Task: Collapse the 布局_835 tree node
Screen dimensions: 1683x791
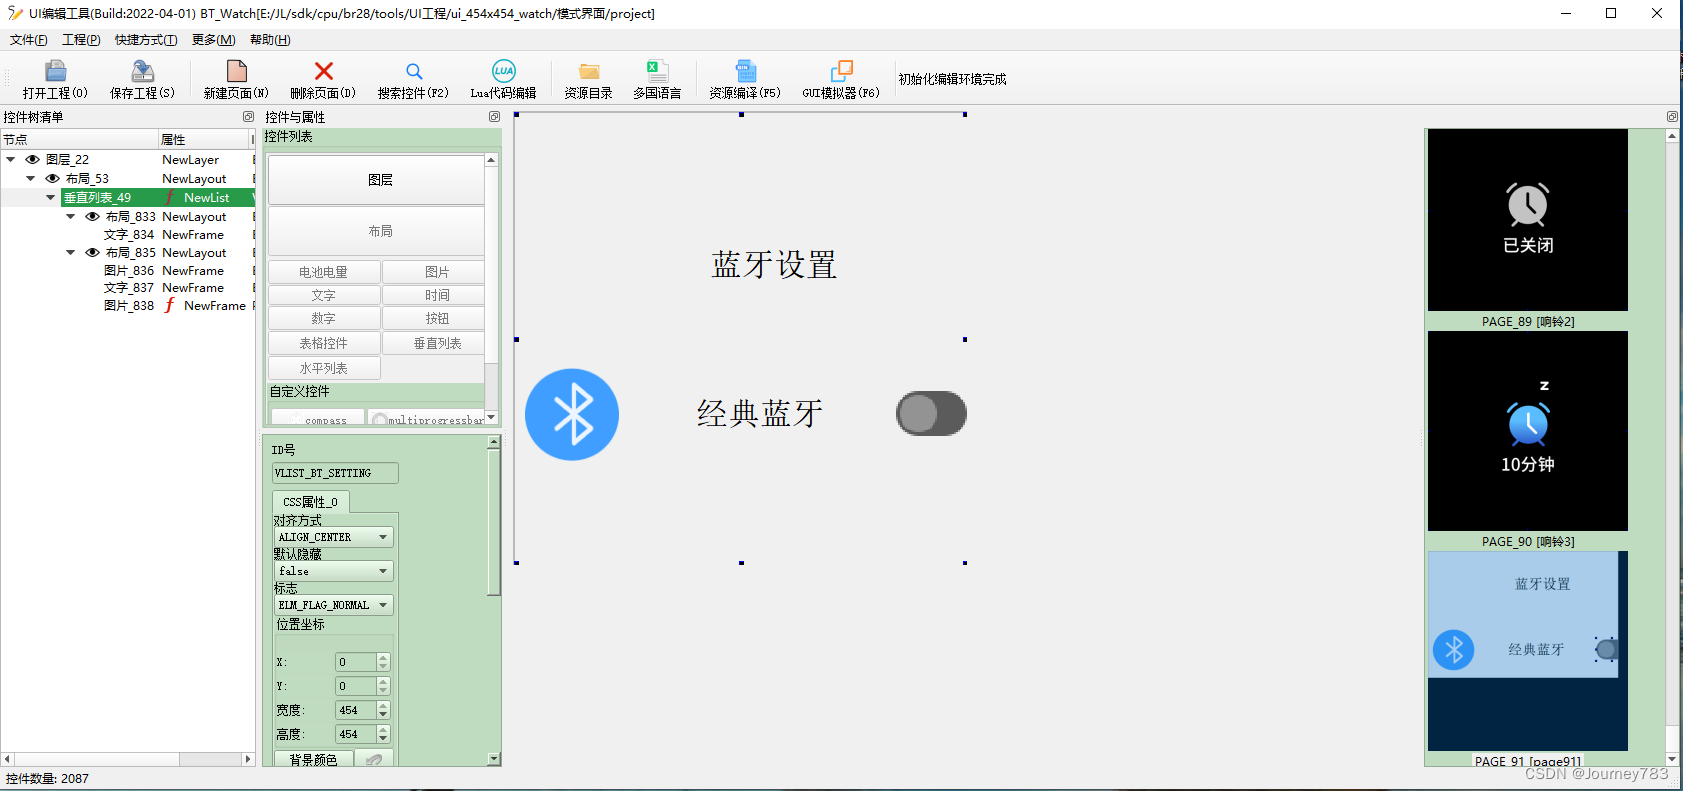Action: [71, 253]
